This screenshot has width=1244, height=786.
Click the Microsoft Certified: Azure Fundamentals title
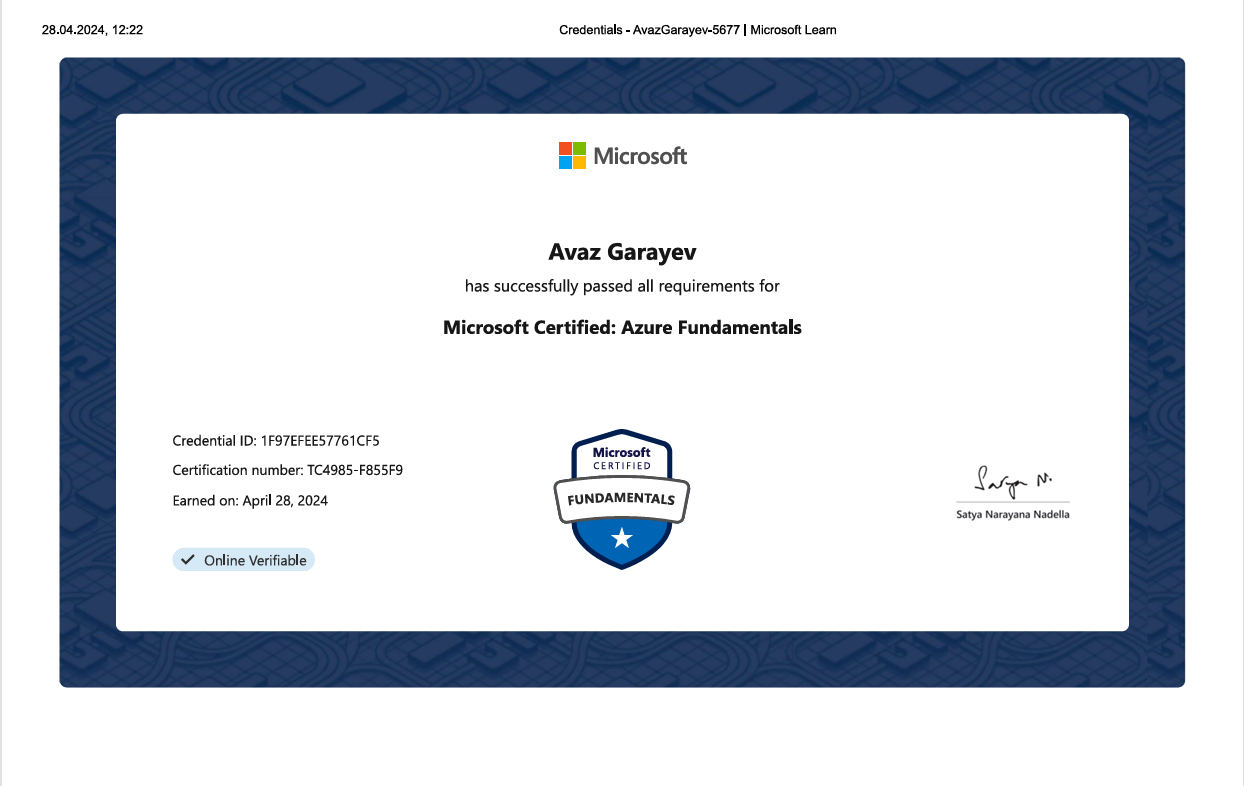[622, 327]
